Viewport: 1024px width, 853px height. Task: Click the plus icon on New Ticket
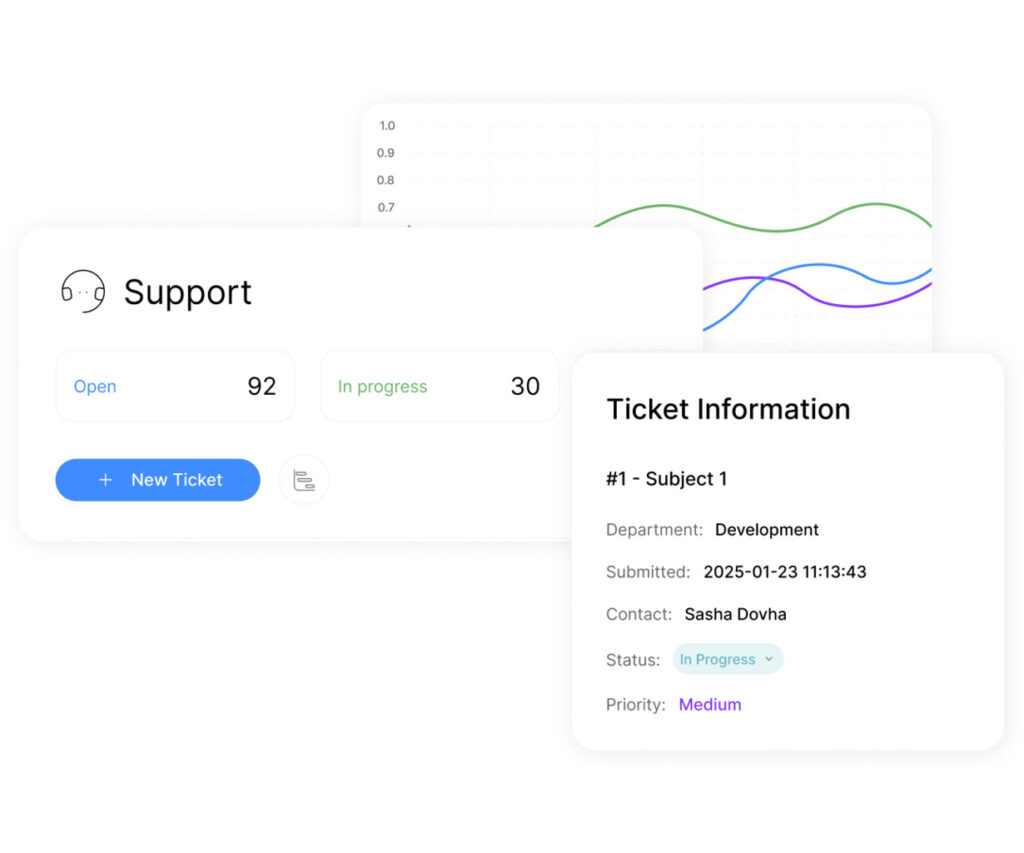pyautogui.click(x=105, y=480)
